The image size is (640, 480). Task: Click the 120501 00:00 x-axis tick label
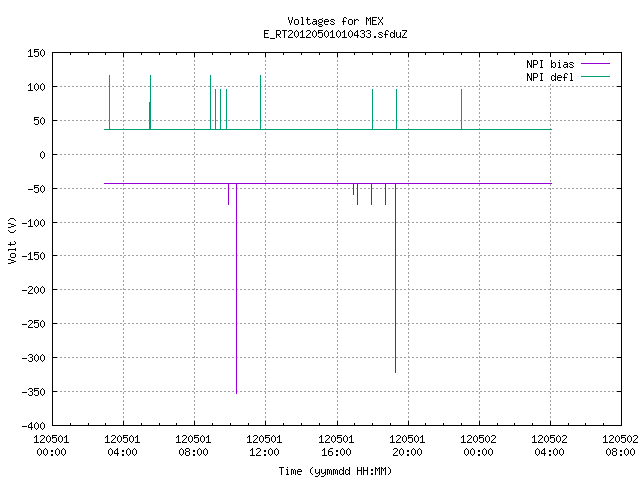coord(51,446)
